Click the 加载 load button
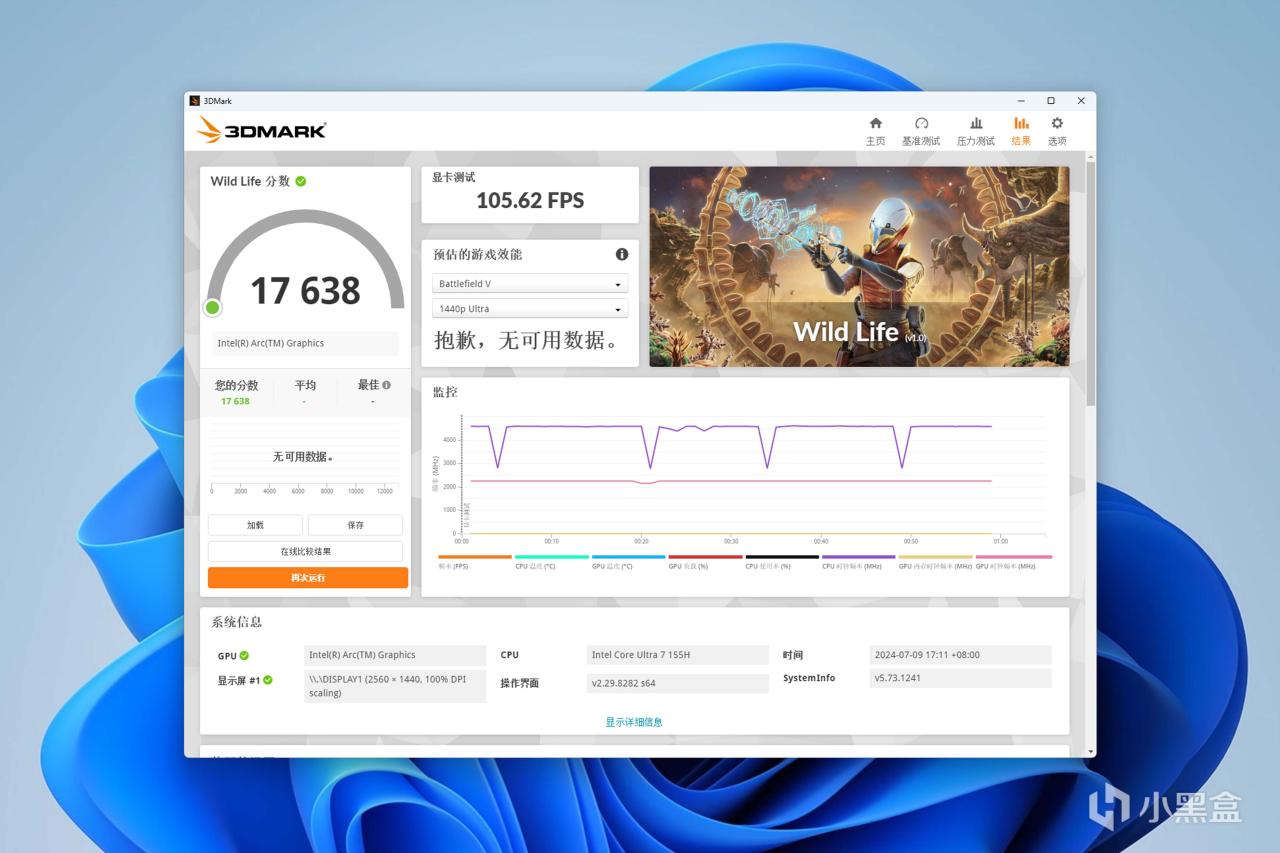Viewport: 1280px width, 853px height. coord(255,525)
